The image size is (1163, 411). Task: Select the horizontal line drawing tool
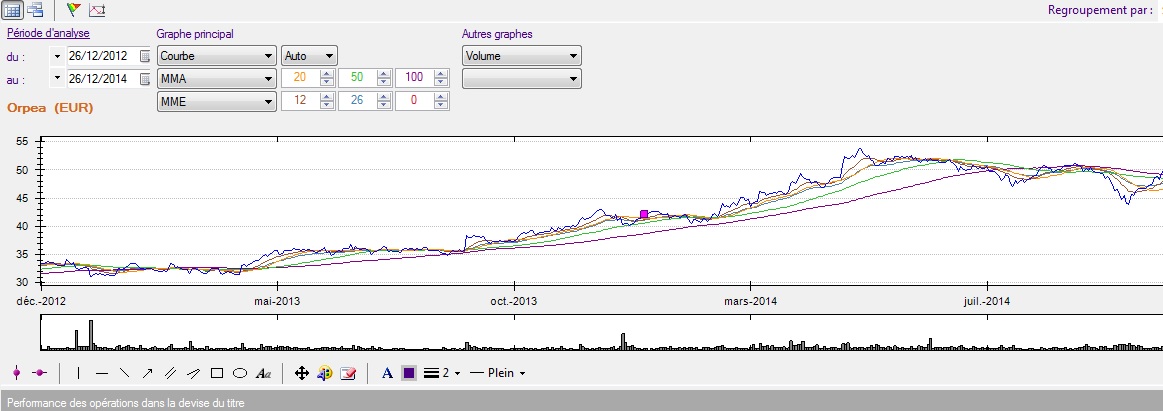[x=102, y=373]
